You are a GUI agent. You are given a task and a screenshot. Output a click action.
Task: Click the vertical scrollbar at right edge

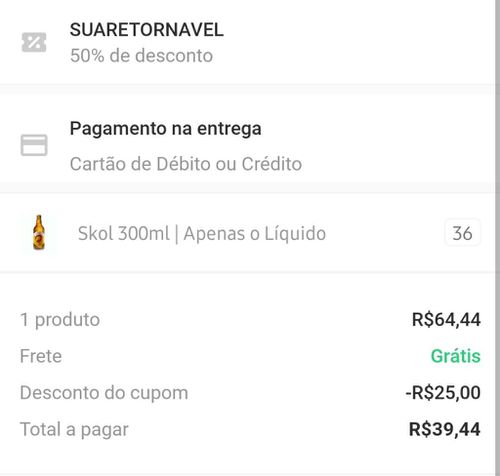tap(497, 238)
